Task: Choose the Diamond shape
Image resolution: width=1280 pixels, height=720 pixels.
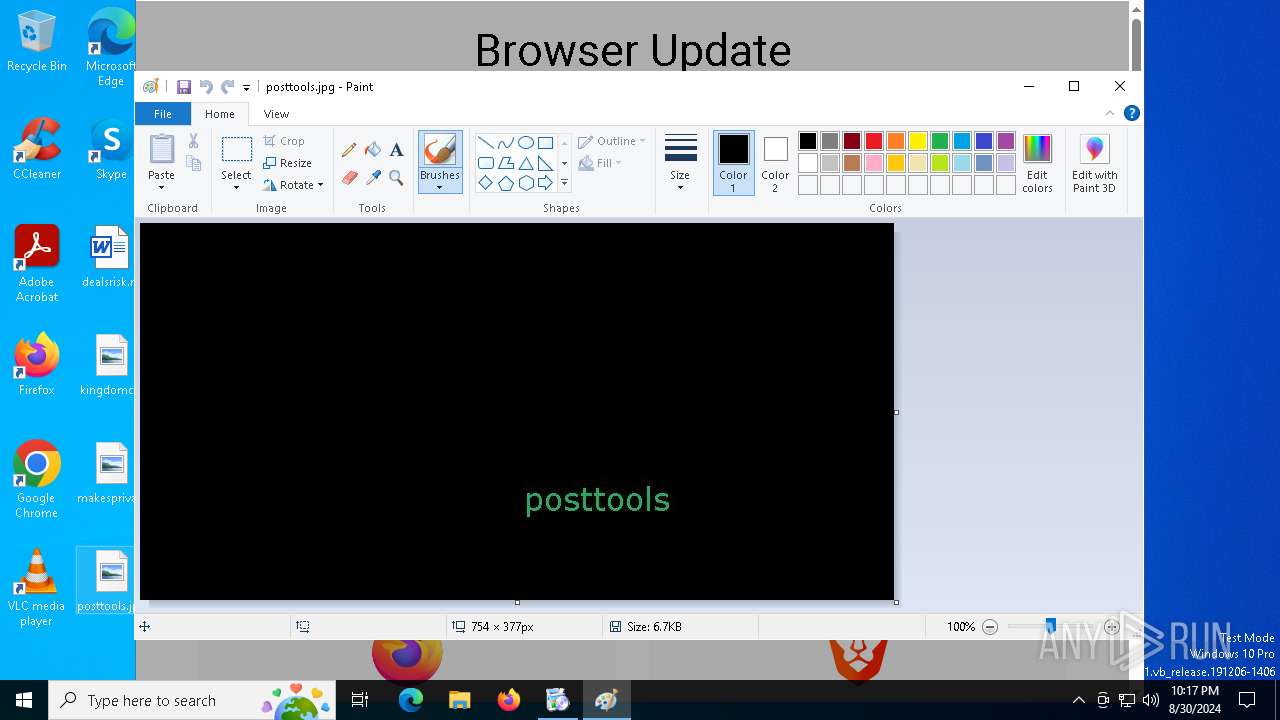Action: click(485, 183)
